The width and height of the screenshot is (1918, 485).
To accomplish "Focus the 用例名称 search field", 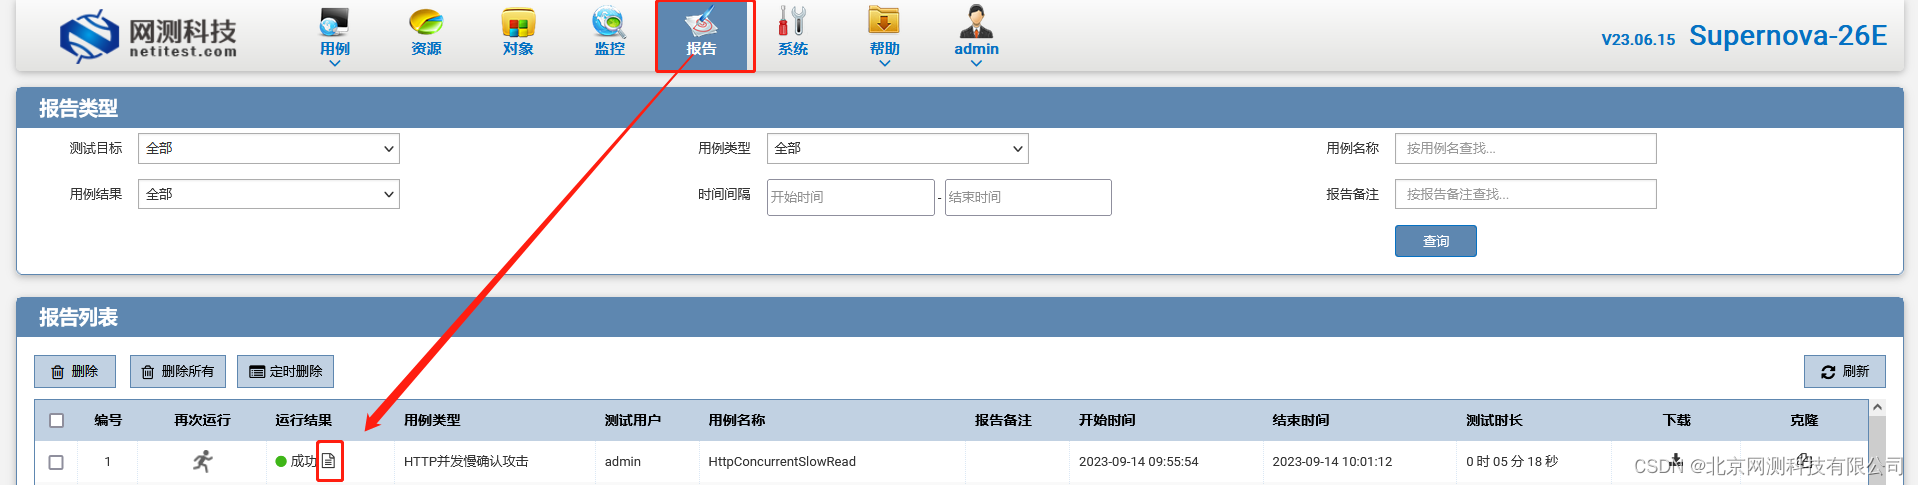I will (x=1526, y=148).
